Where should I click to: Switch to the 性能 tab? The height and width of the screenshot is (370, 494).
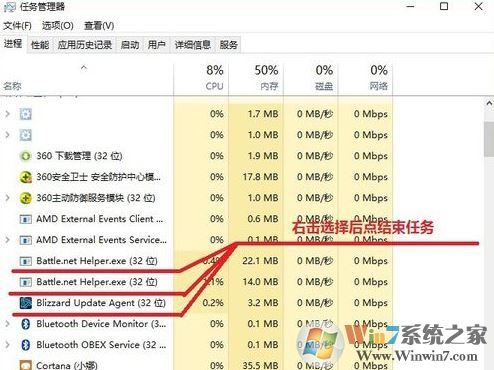(x=40, y=45)
